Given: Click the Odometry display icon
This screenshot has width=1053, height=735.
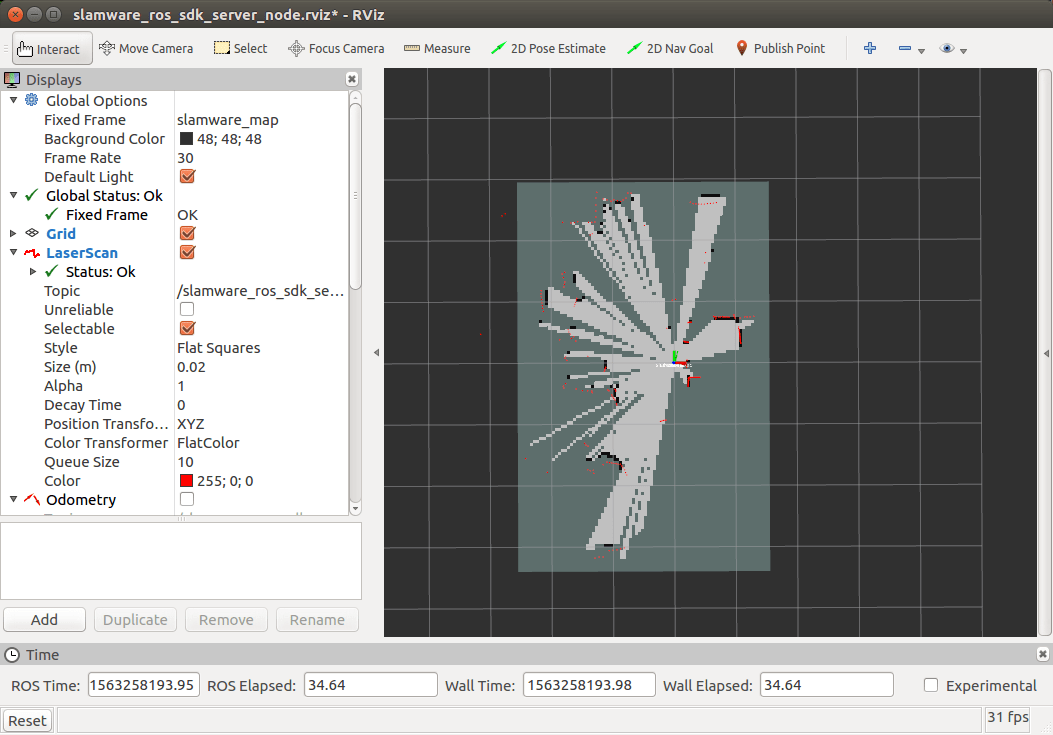Looking at the screenshot, I should pos(32,499).
